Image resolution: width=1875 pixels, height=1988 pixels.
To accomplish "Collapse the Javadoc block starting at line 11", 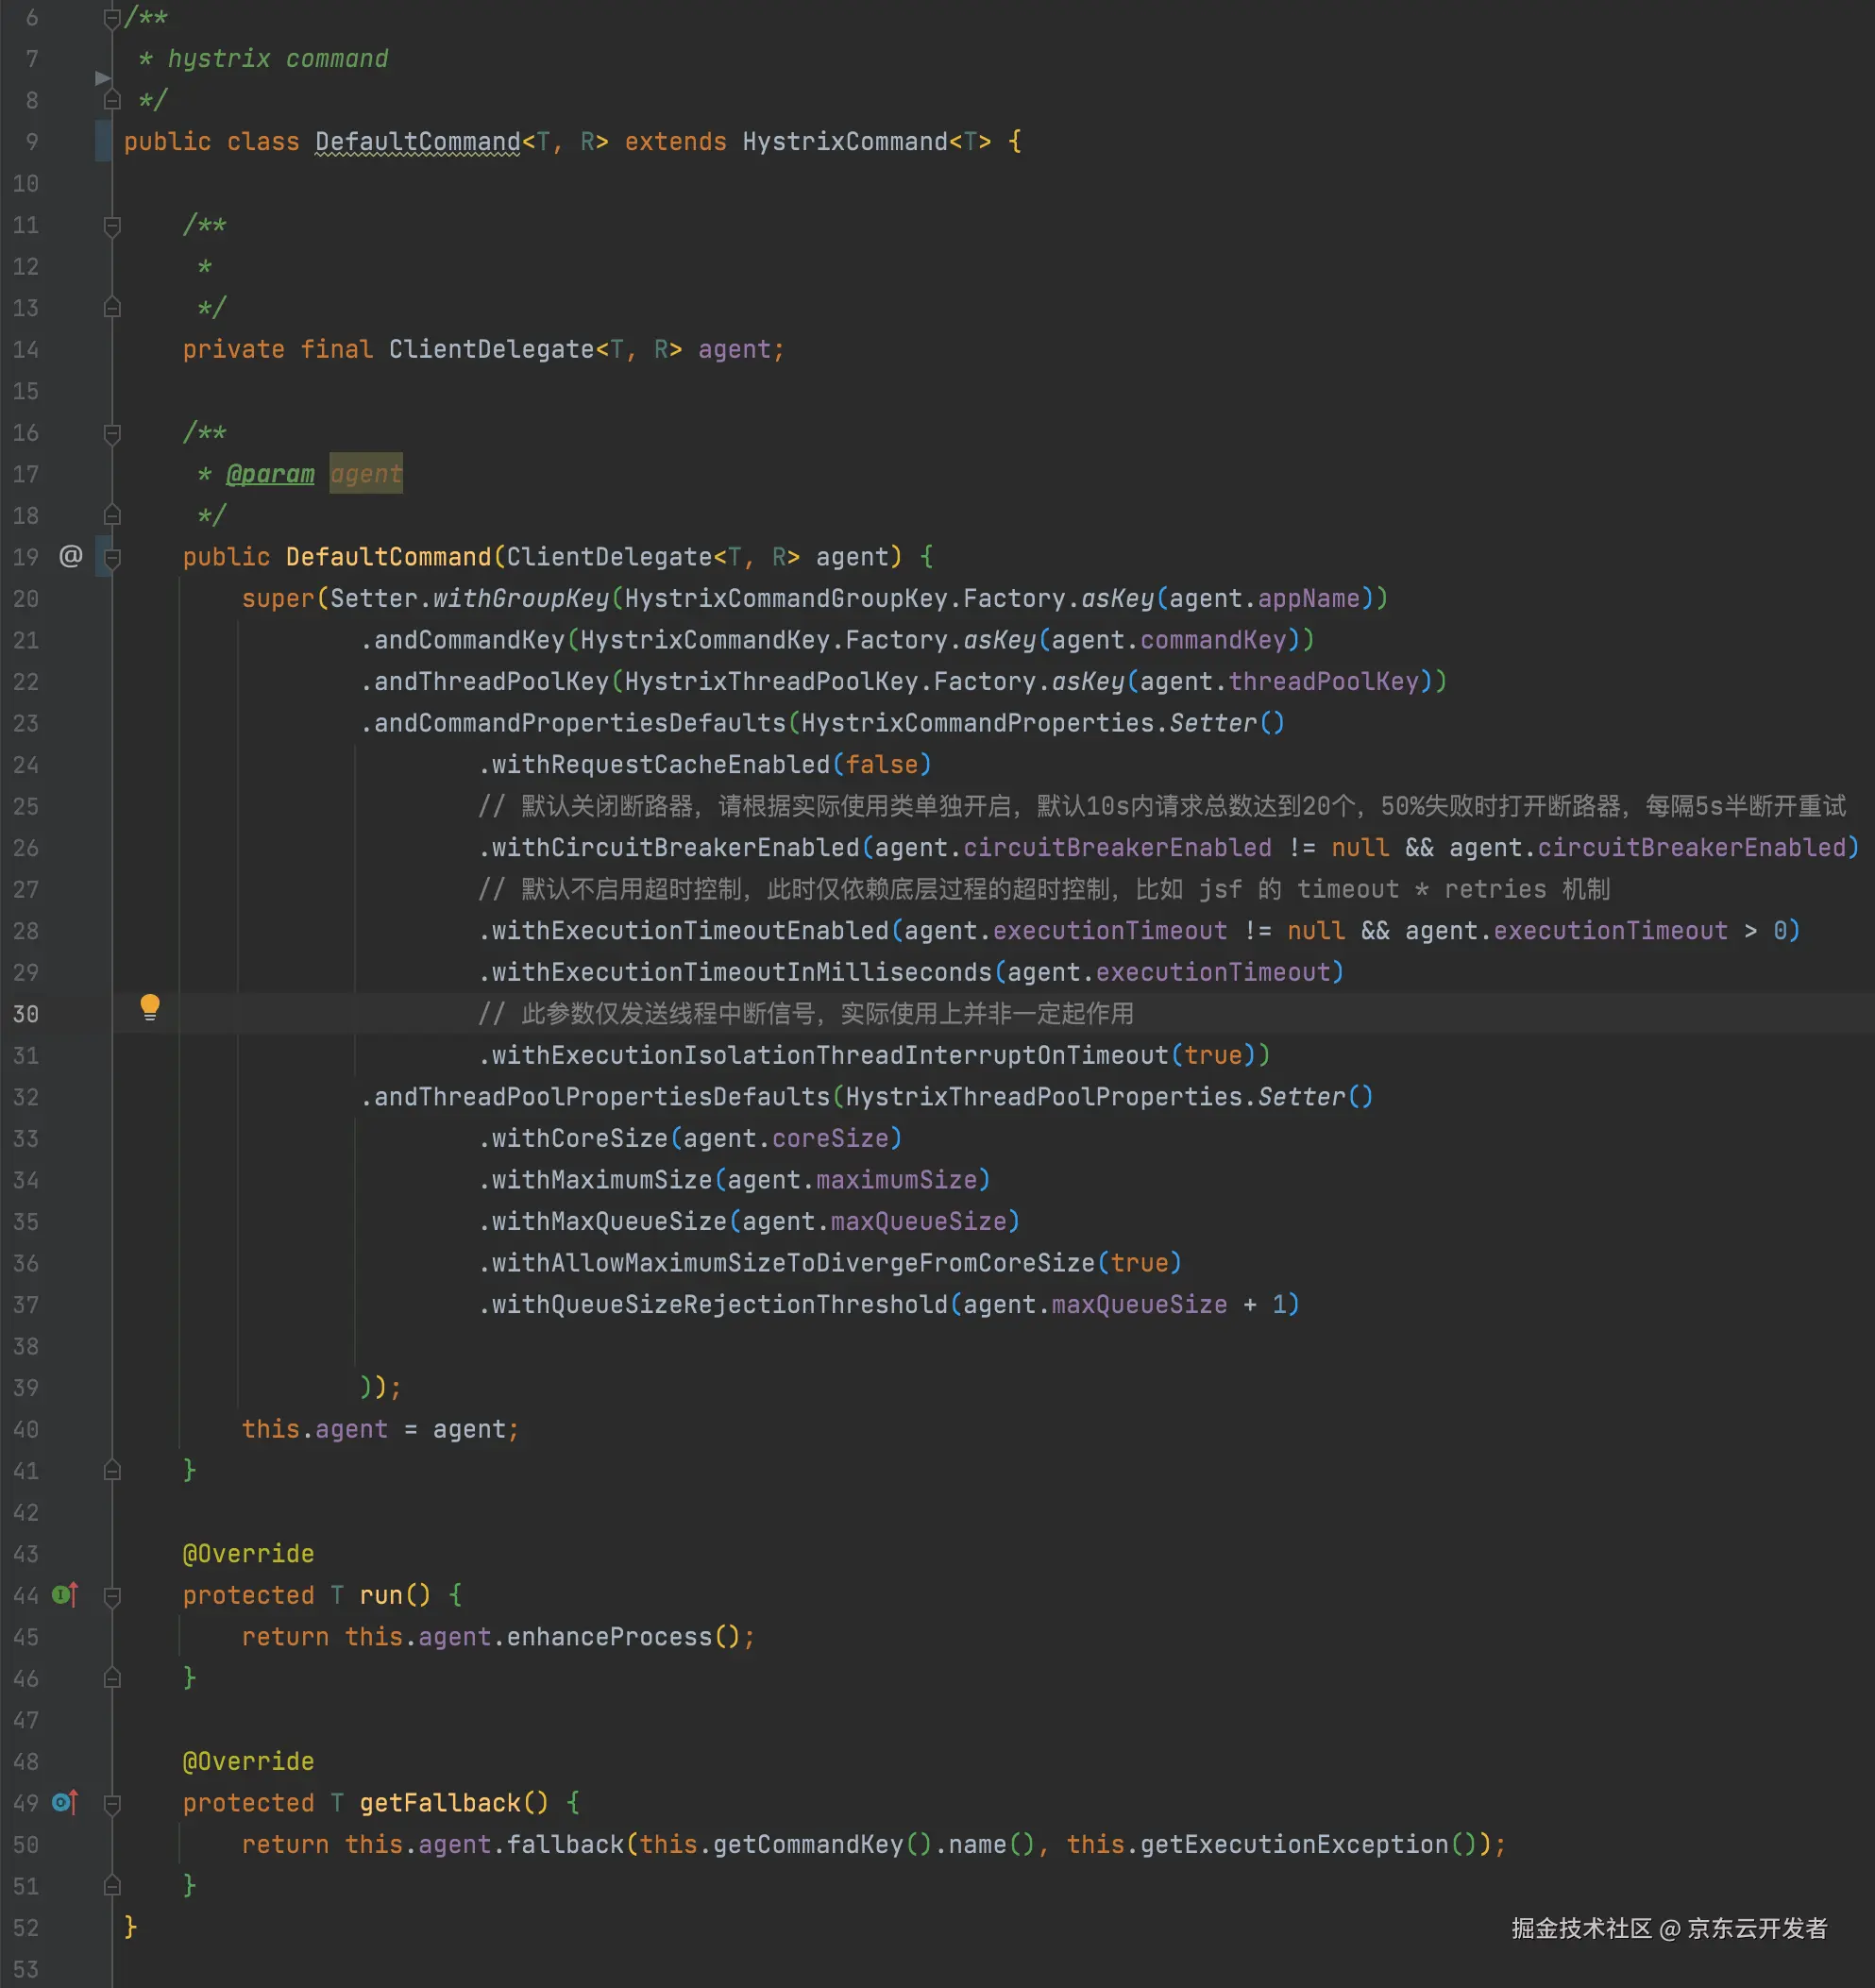I will [x=112, y=226].
